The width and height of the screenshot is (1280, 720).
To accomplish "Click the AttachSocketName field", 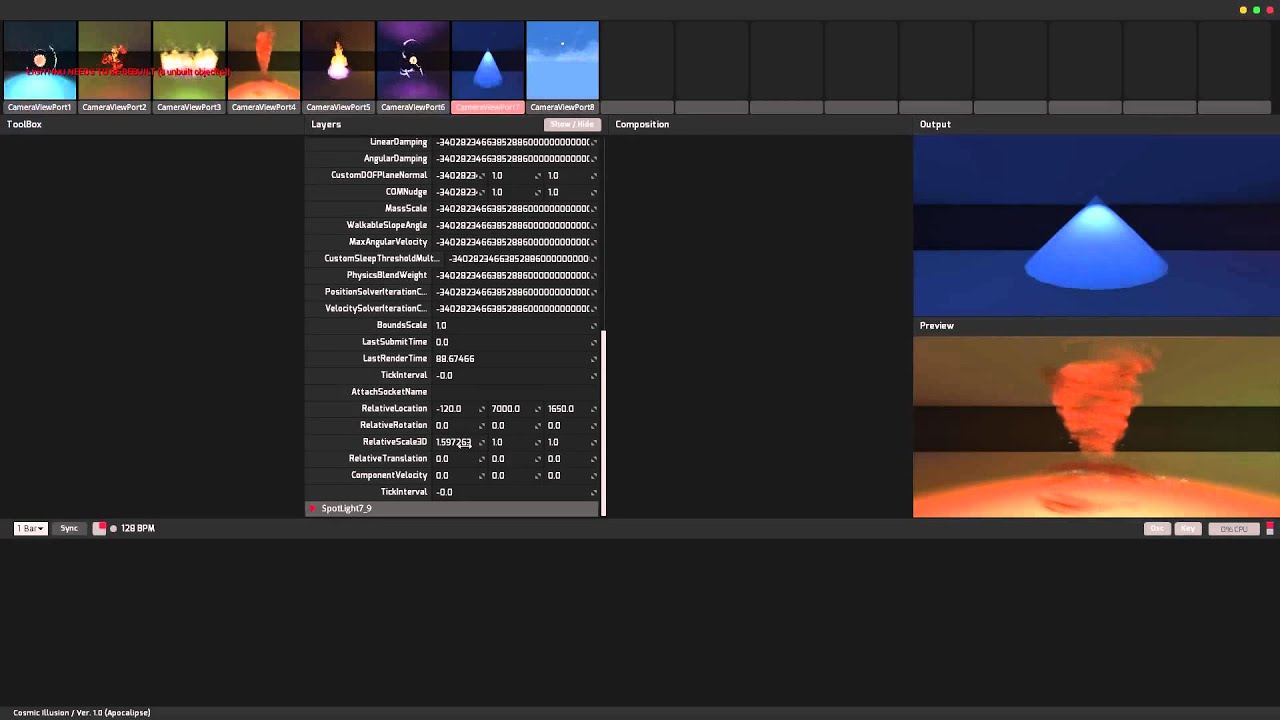I will click(x=515, y=392).
